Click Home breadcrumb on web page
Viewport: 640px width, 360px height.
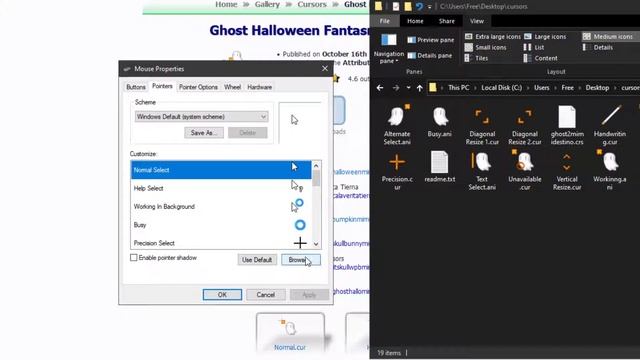coord(226,4)
